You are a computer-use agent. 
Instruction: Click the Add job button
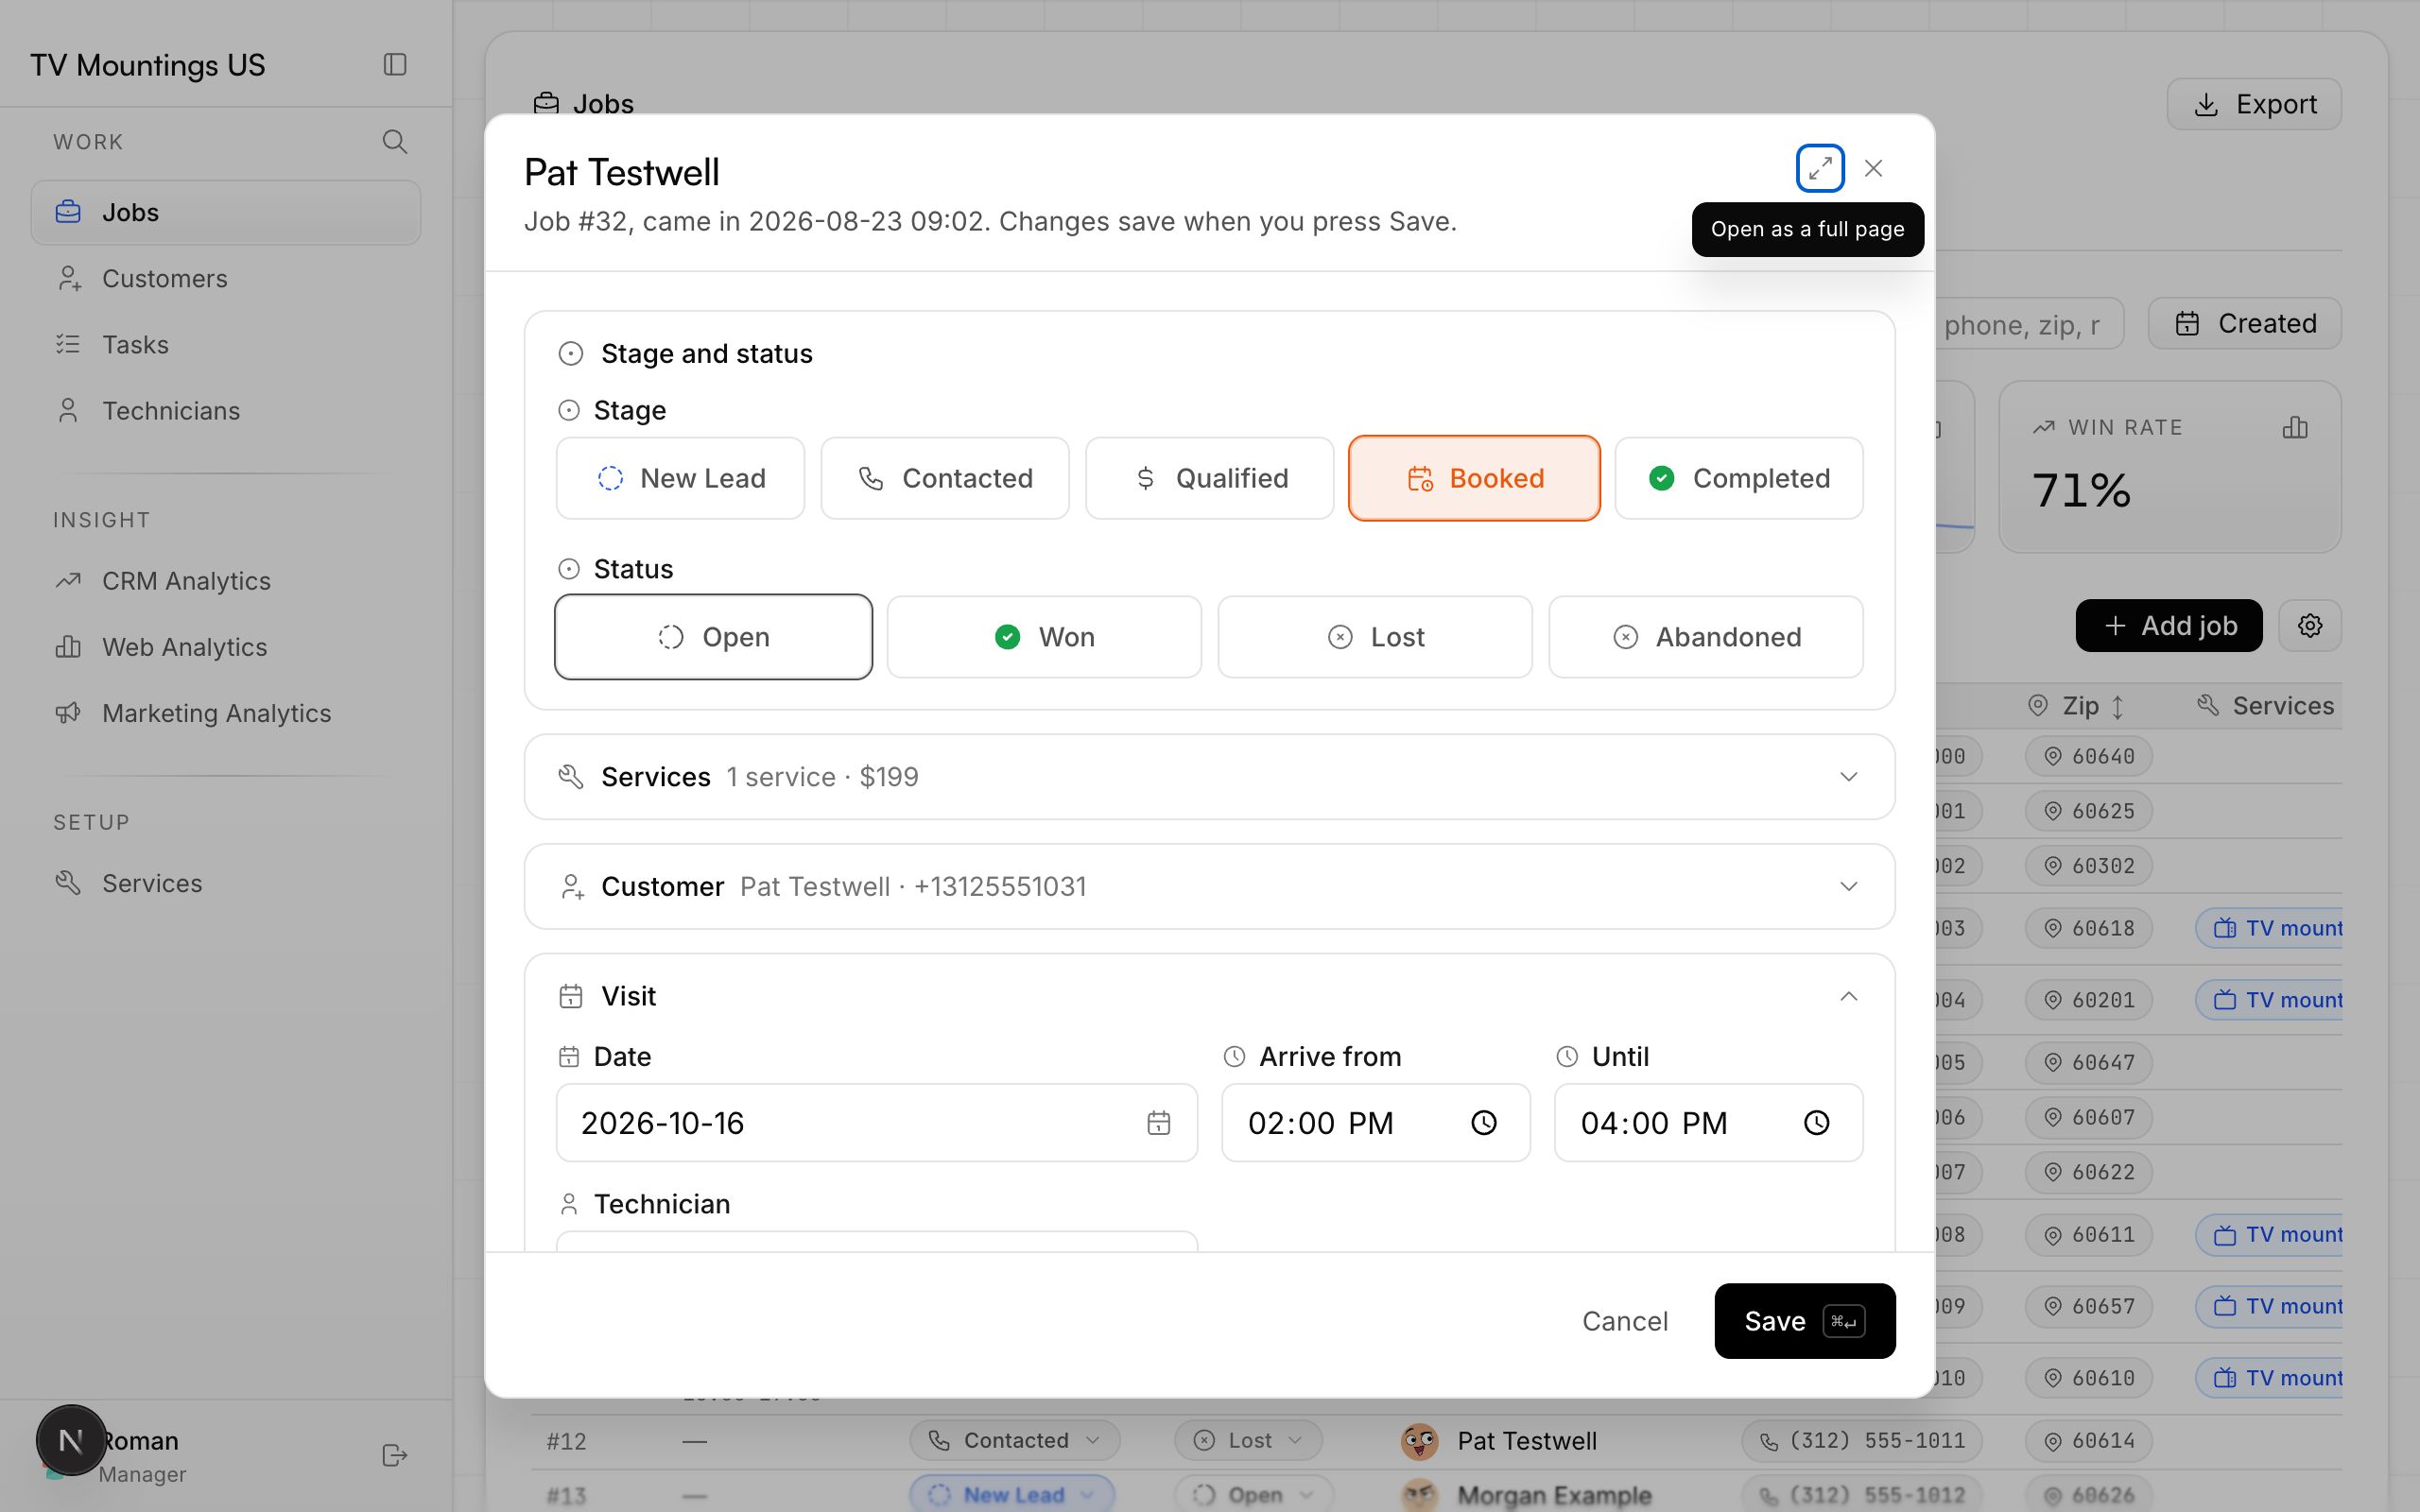[x=2169, y=626]
